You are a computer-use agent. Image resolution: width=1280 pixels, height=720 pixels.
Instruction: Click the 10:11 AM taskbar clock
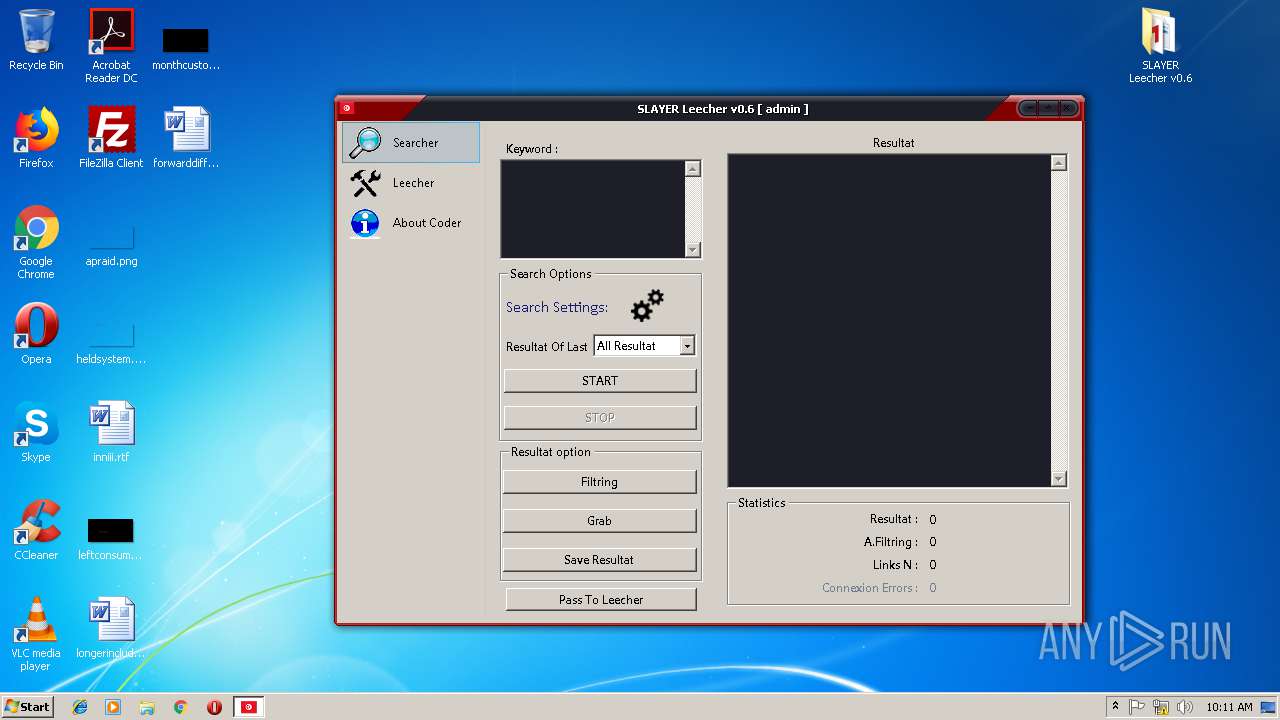tap(1229, 707)
